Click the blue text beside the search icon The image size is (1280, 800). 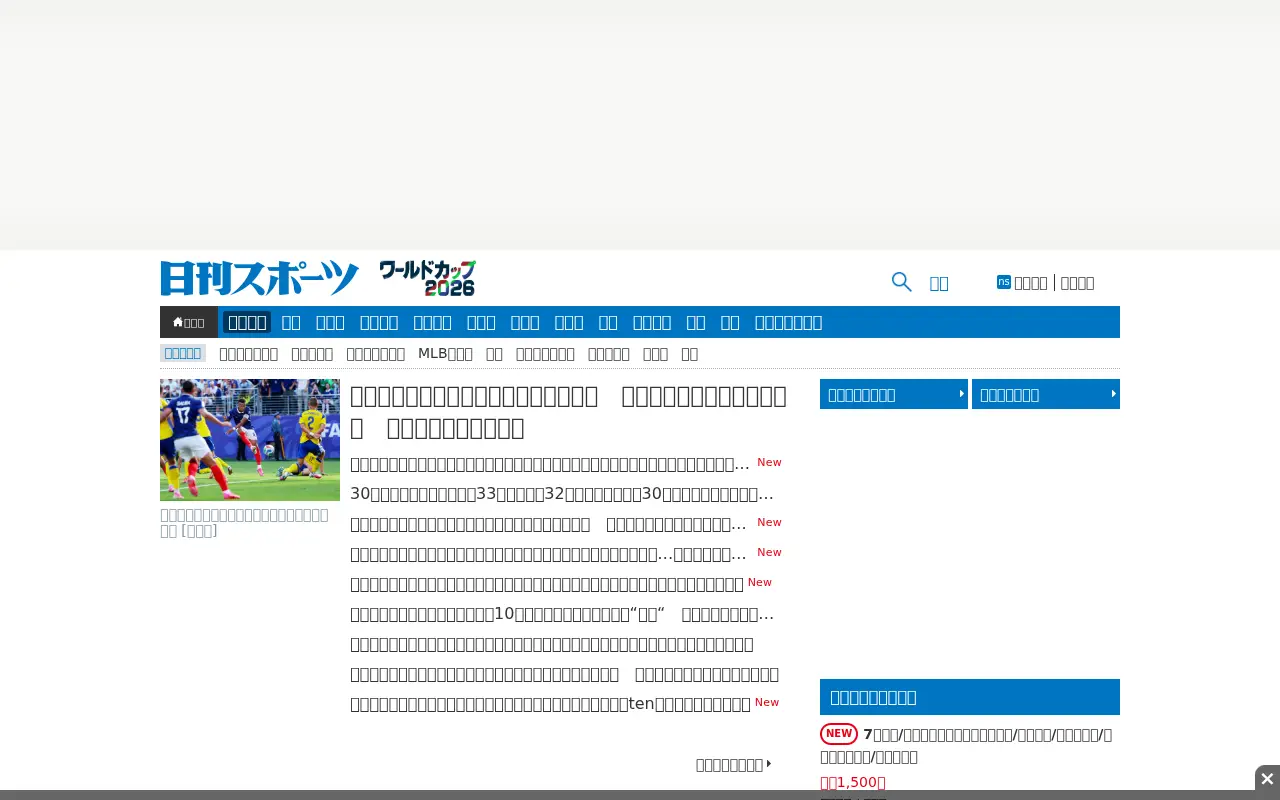939,283
